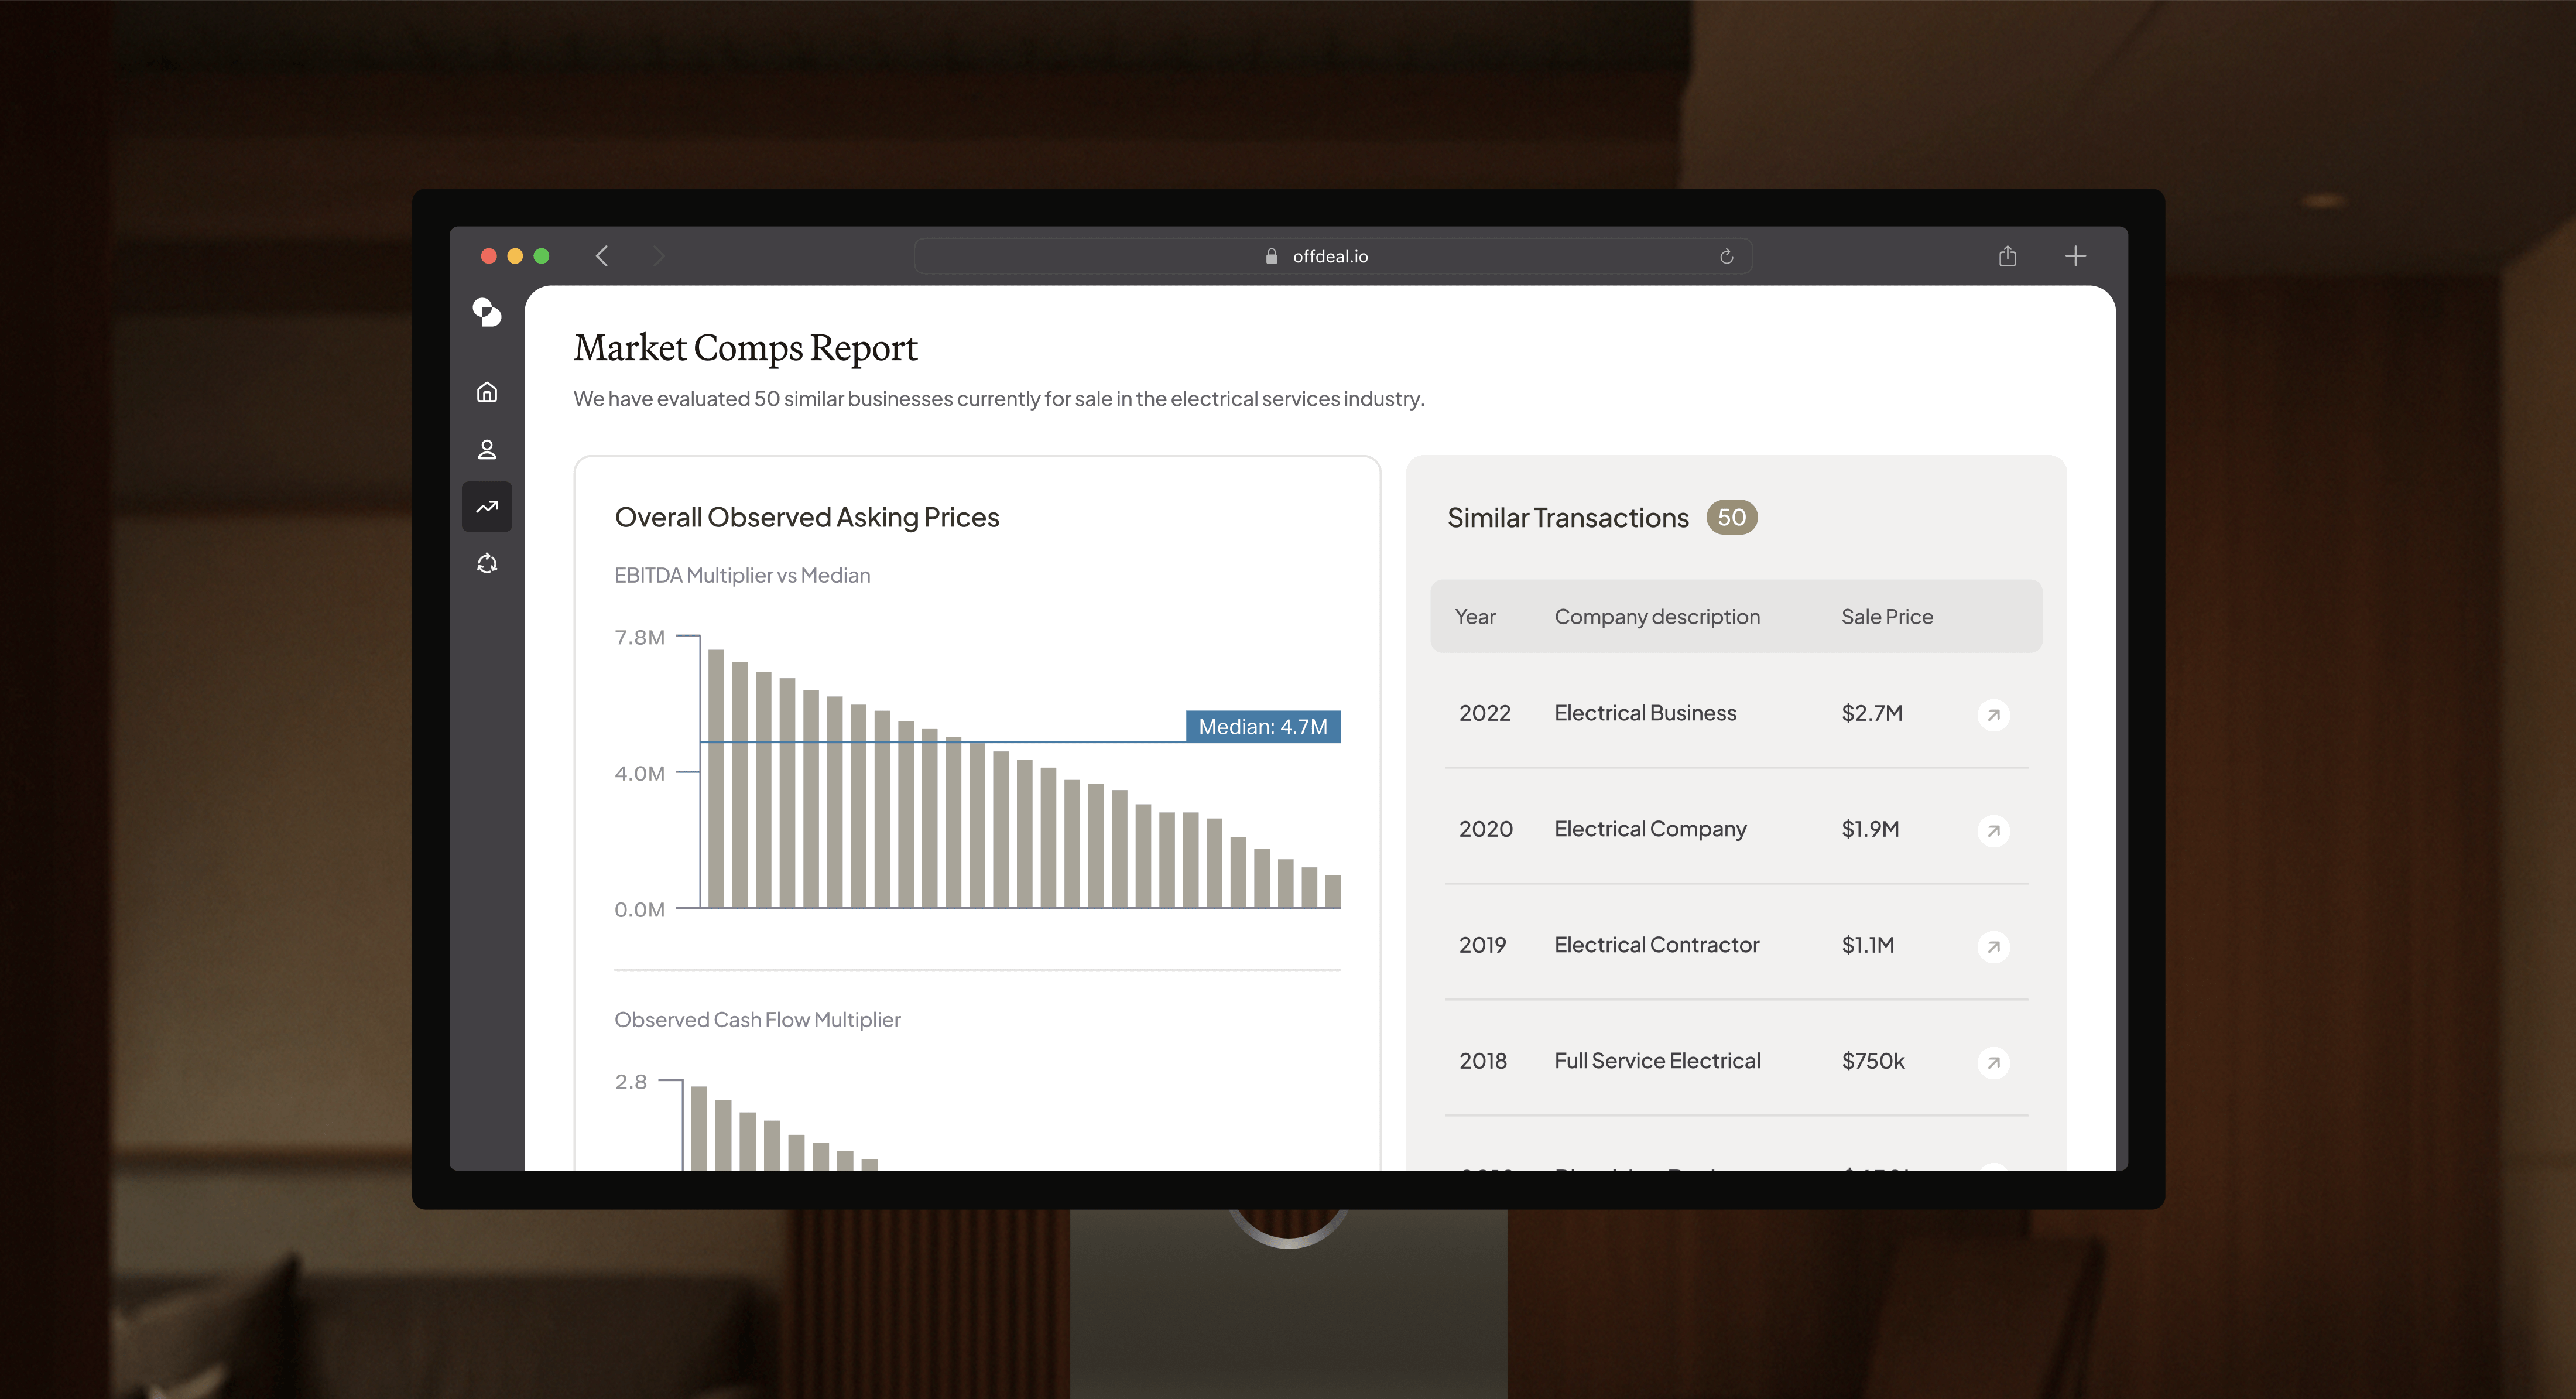Viewport: 2576px width, 1399px height.
Task: Open the 2019 Electrical Contractor arrow link
Action: click(1993, 947)
